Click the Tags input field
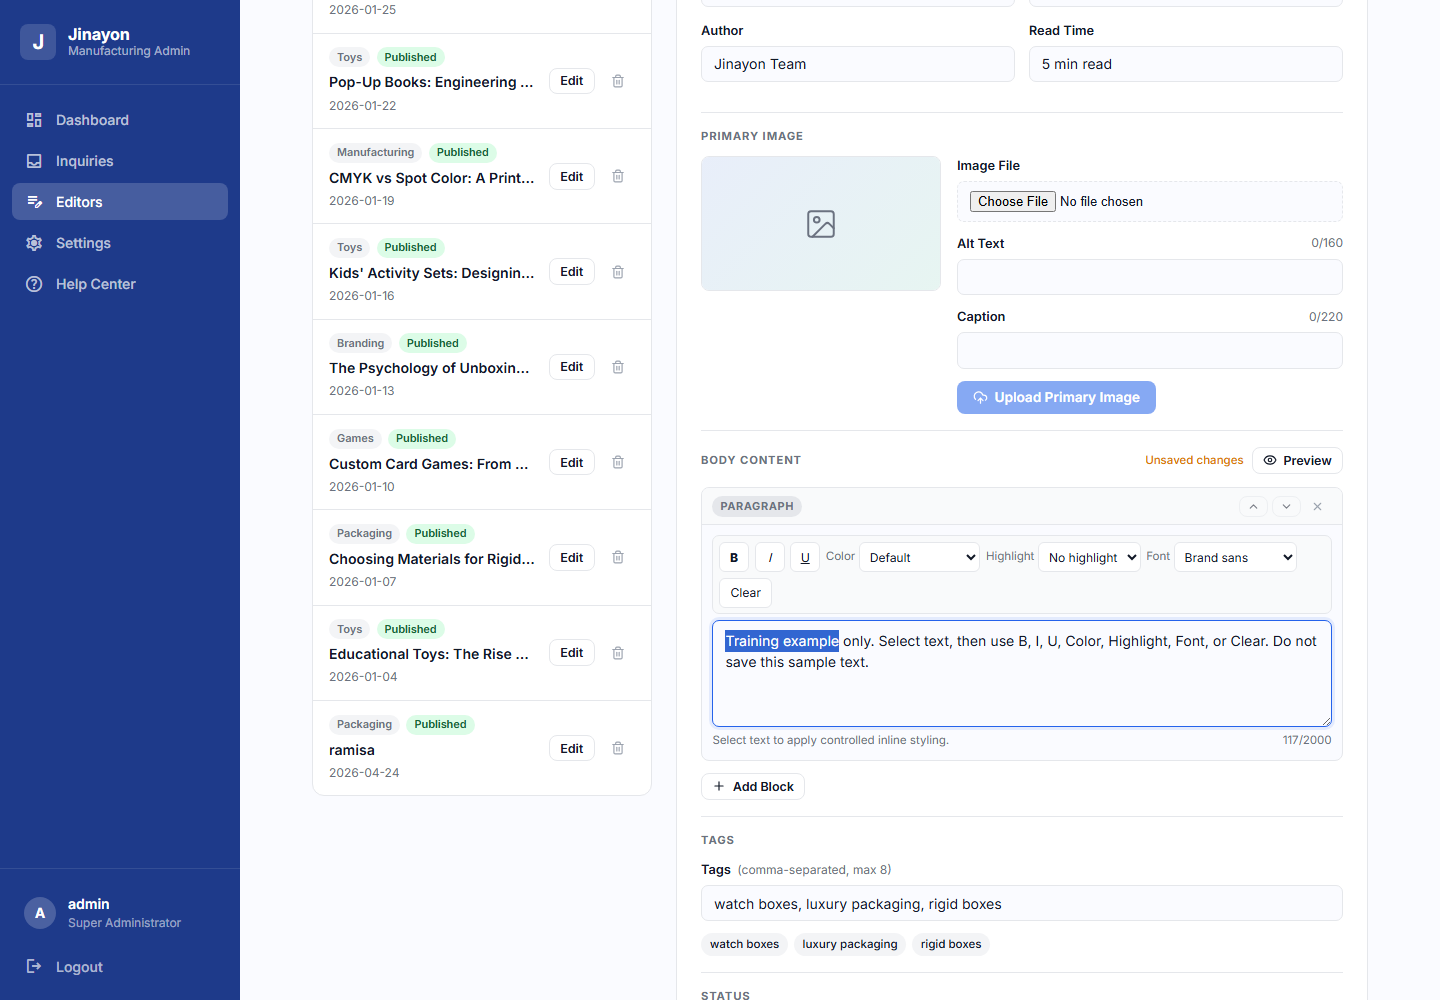Image resolution: width=1440 pixels, height=1000 pixels. click(x=1022, y=903)
